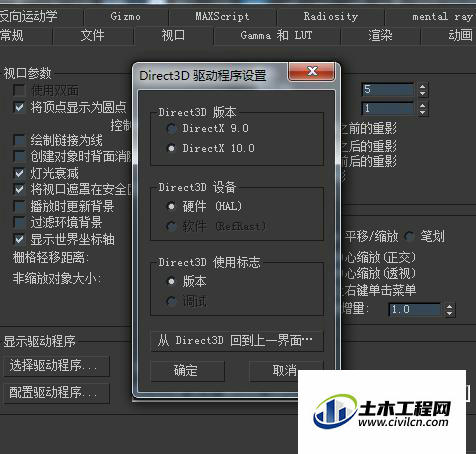476x454 pixels.
Task: Click the 增量 field showing 1.0
Action: tap(415, 310)
